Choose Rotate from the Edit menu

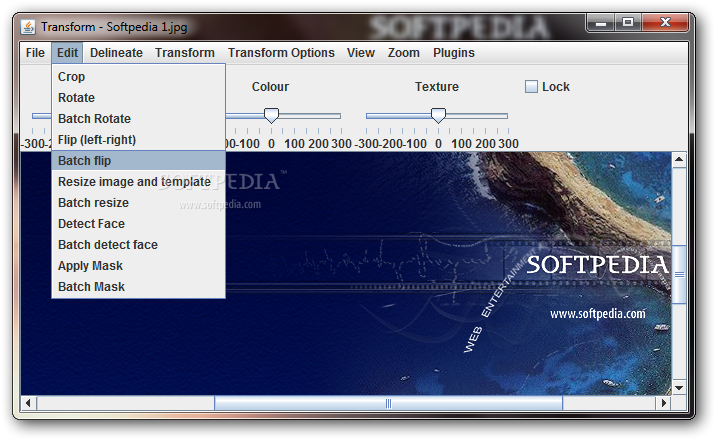139,98
